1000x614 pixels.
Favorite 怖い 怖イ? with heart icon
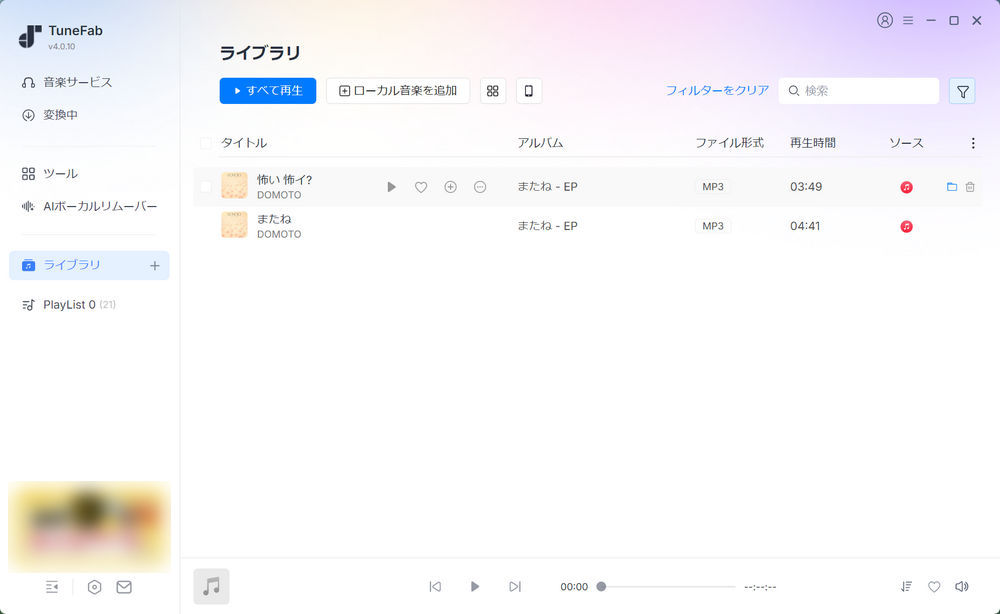click(421, 187)
